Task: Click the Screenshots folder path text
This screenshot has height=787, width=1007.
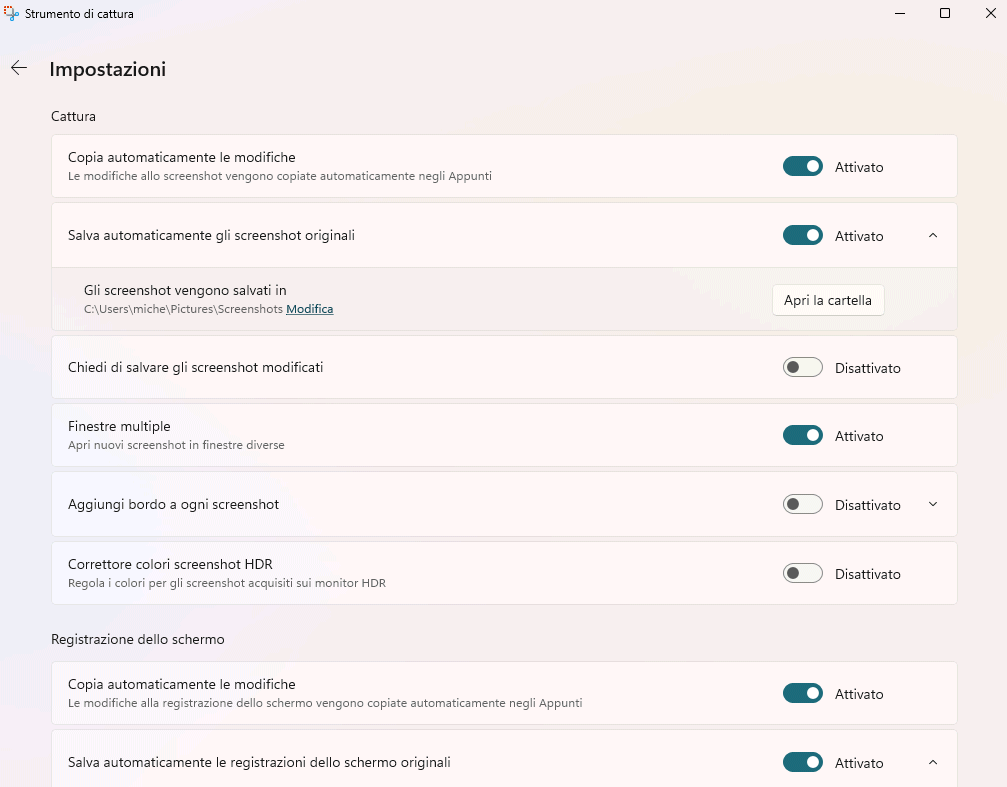Action: [x=184, y=310]
